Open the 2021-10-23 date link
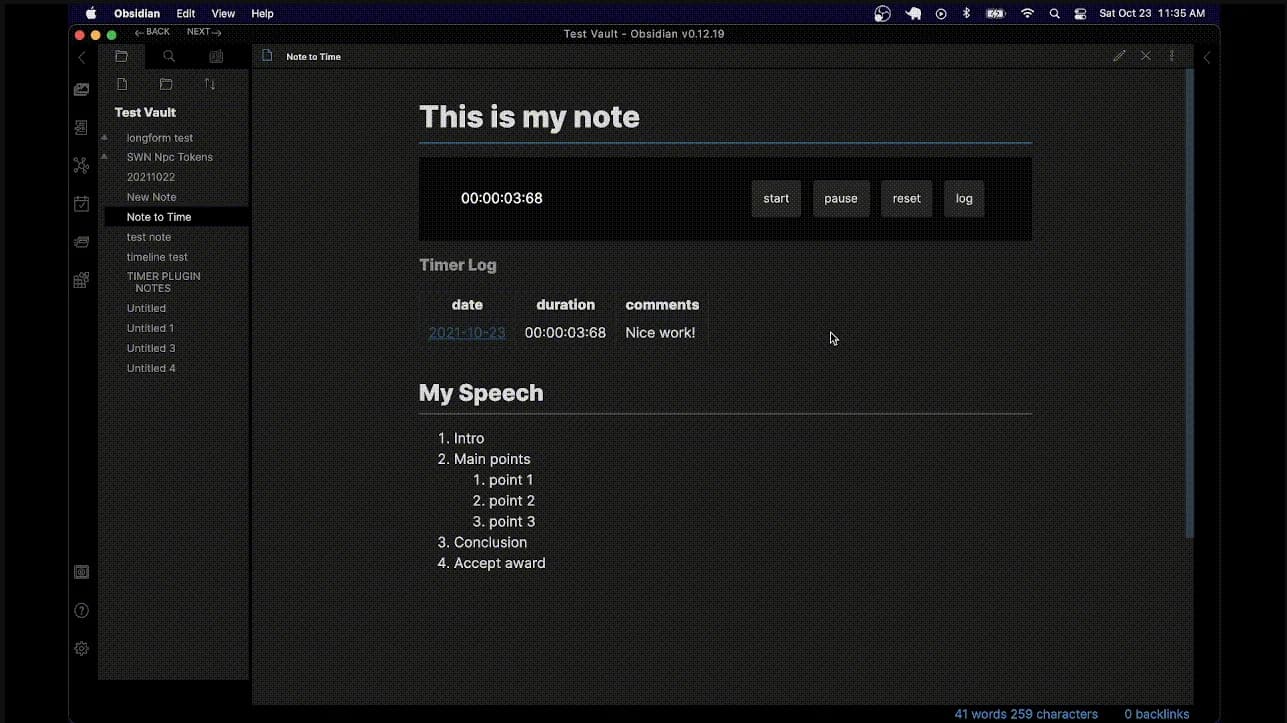Screen dimensions: 1287x723 tap(467, 333)
